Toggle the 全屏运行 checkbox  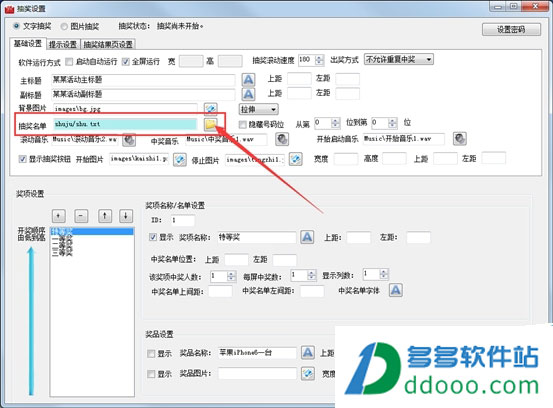(126, 62)
